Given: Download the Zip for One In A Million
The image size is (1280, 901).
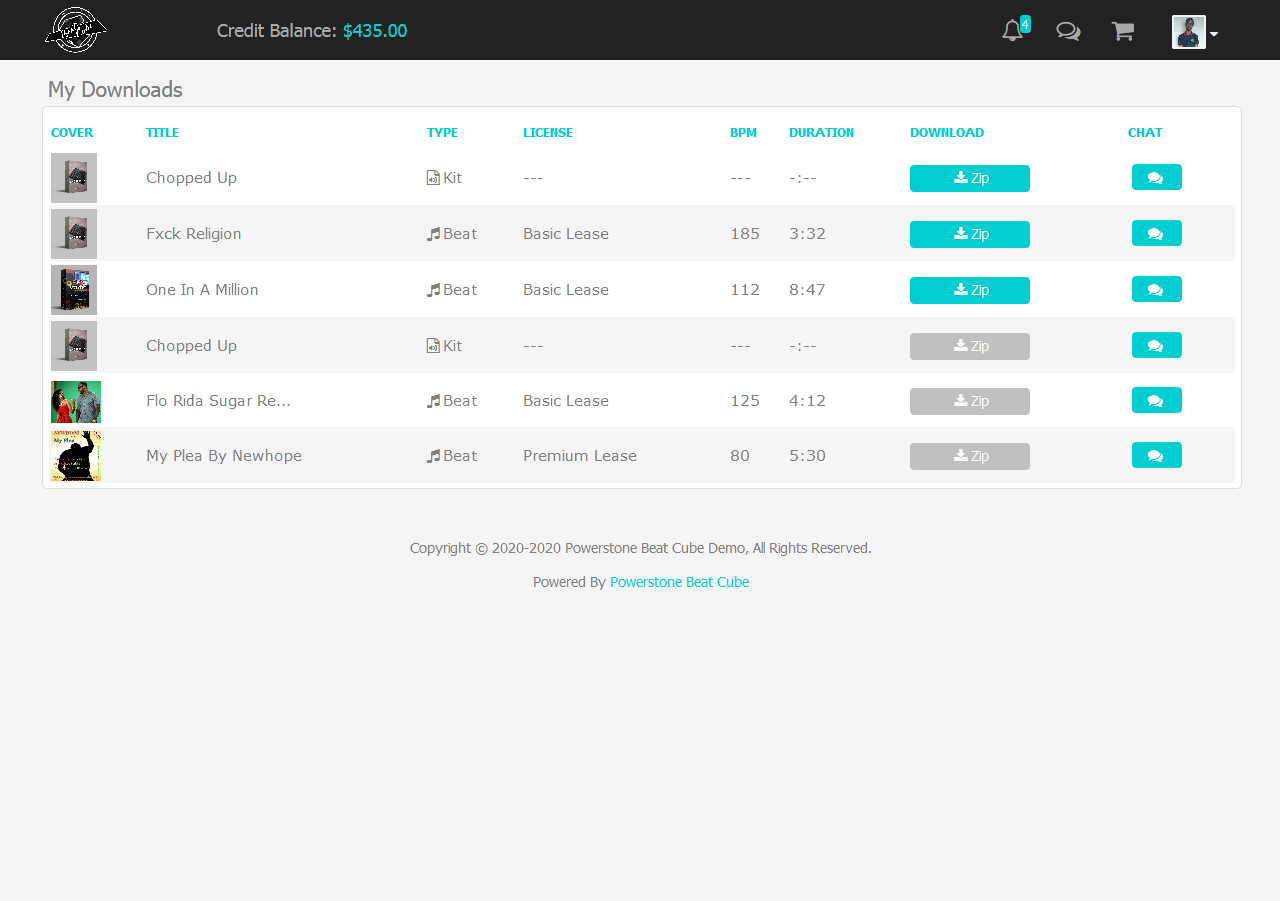Looking at the screenshot, I should 969,290.
